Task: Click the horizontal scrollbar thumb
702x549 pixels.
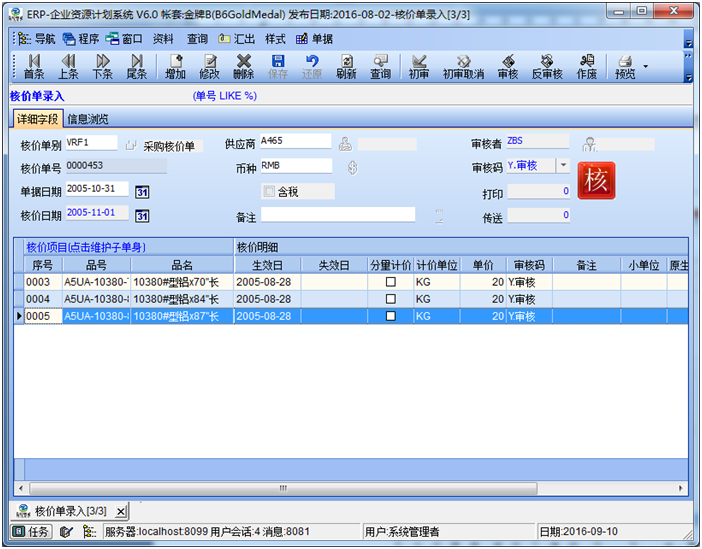Action: click(283, 488)
